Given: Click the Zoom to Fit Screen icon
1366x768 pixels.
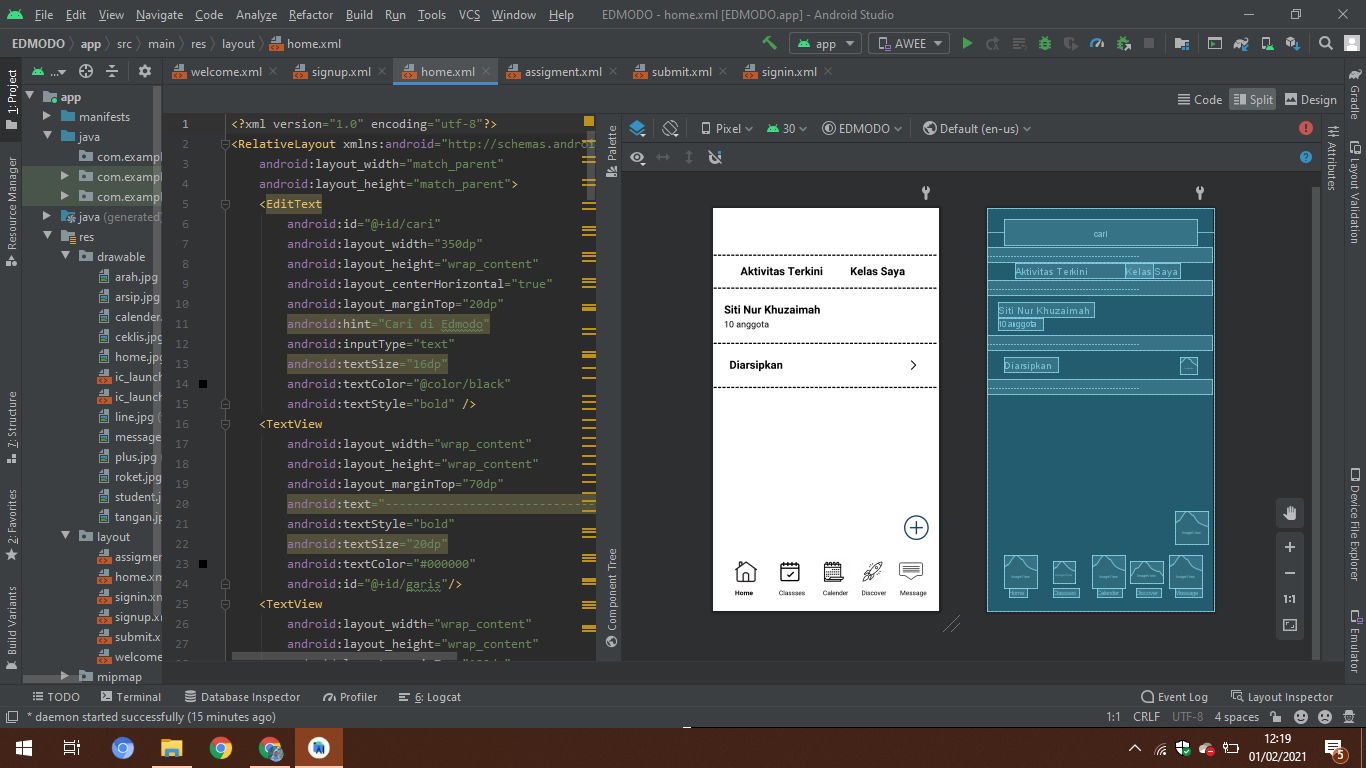Looking at the screenshot, I should click(1290, 625).
